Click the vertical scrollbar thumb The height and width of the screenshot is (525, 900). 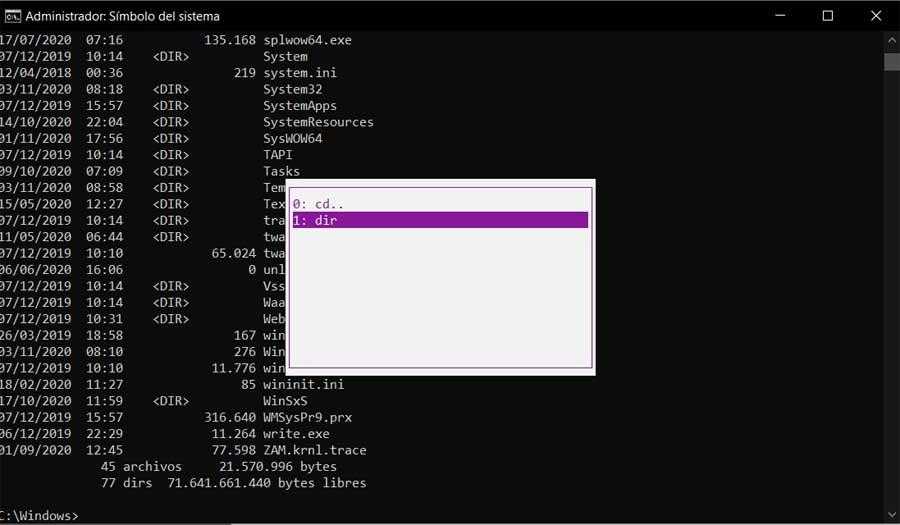click(x=892, y=62)
